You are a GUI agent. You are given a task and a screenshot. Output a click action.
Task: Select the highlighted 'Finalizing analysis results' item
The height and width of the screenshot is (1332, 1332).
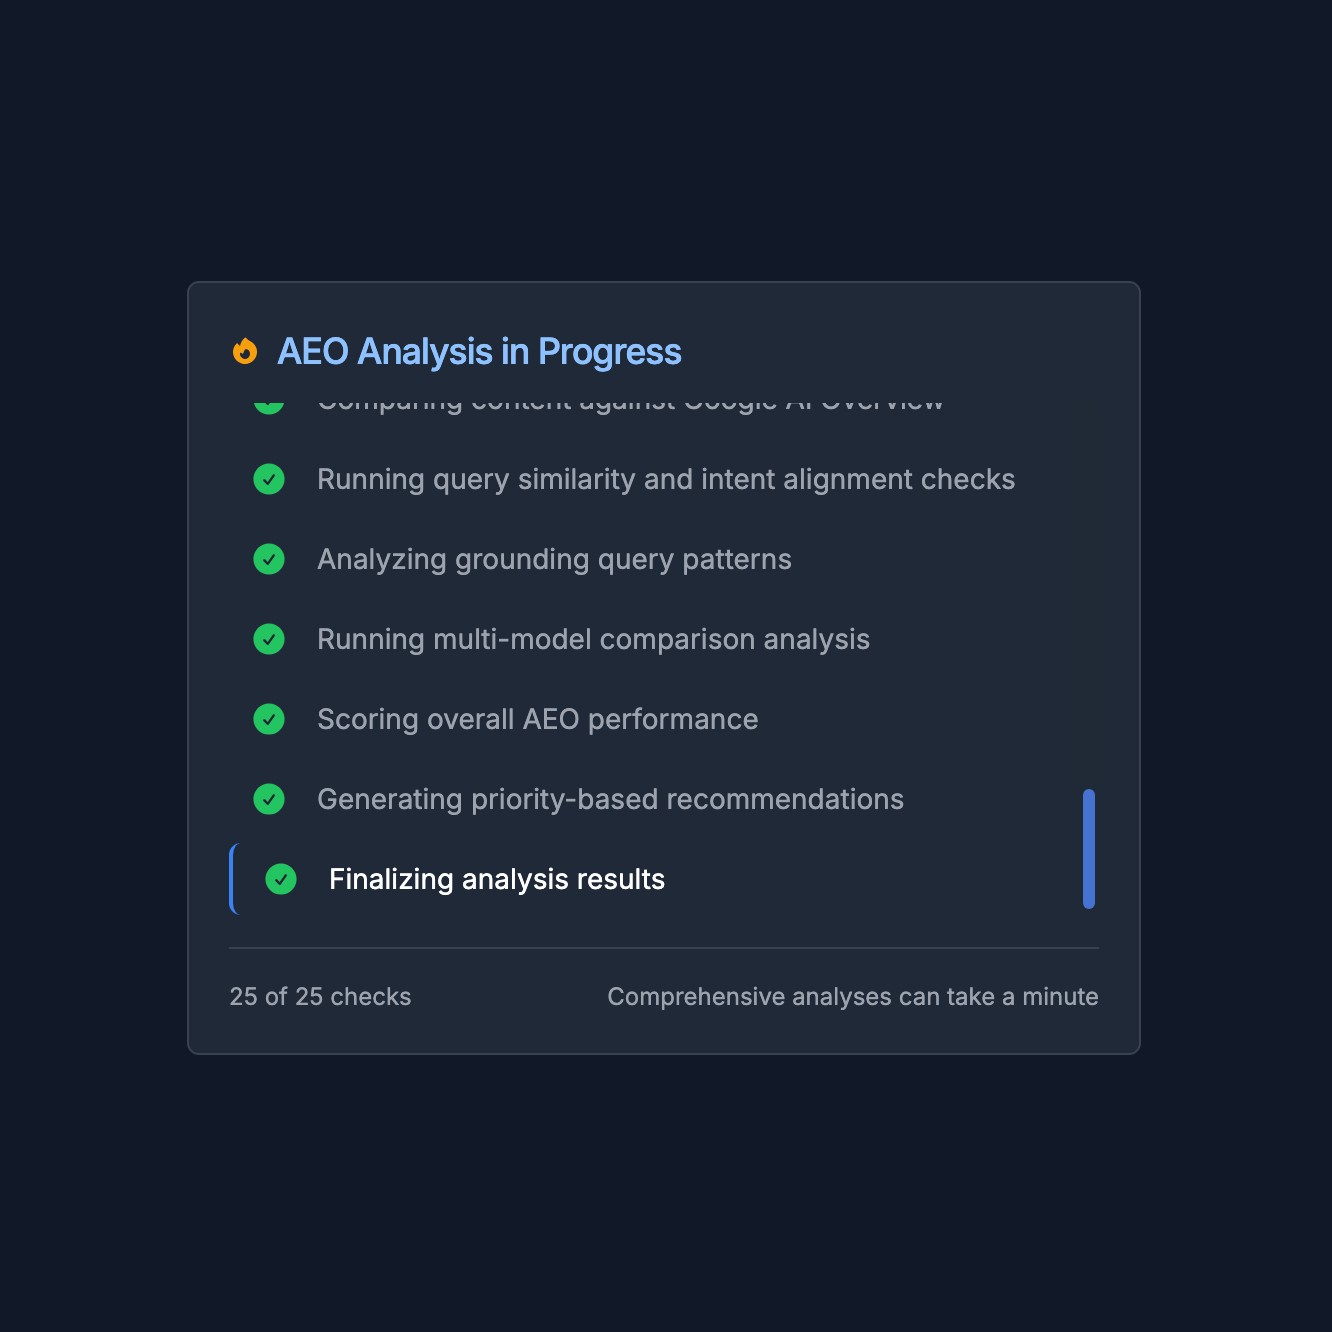[497, 879]
